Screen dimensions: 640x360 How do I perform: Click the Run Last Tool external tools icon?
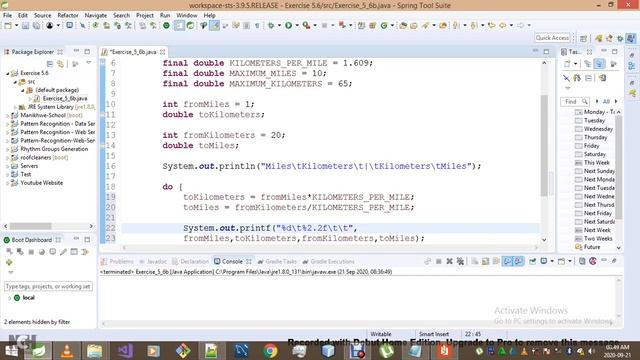coord(306,26)
